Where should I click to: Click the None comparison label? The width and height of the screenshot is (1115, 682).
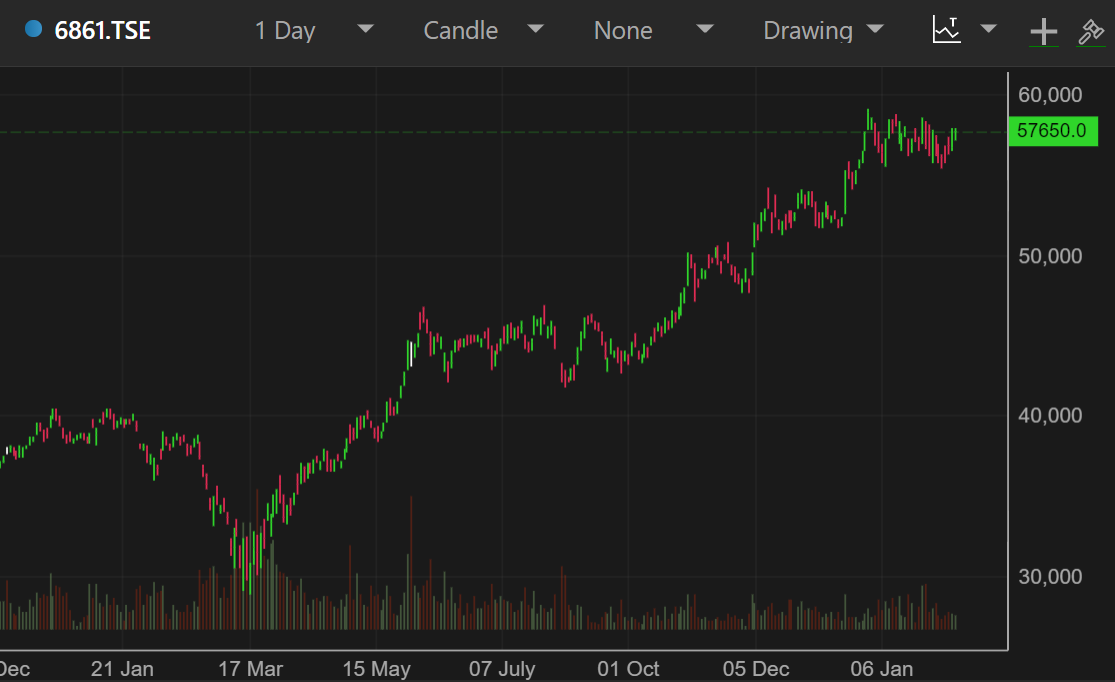click(x=623, y=31)
